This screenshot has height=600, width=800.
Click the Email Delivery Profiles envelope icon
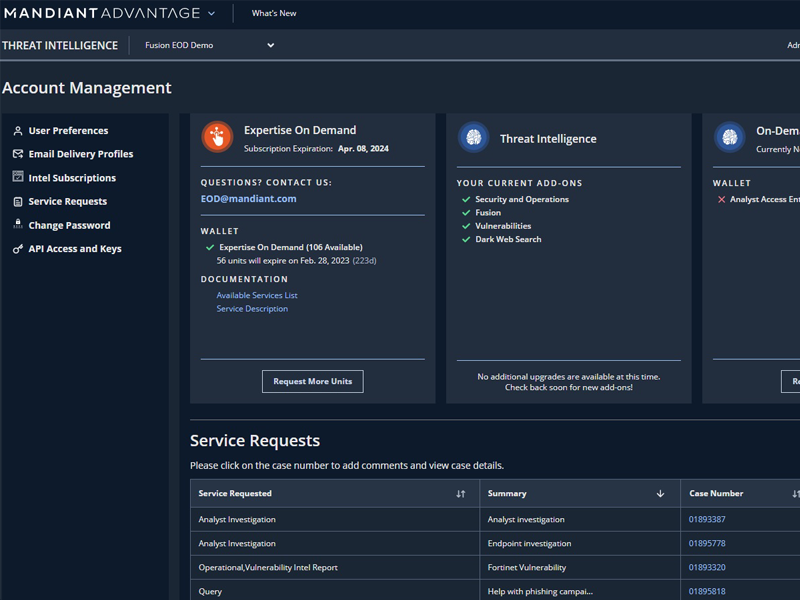point(18,154)
